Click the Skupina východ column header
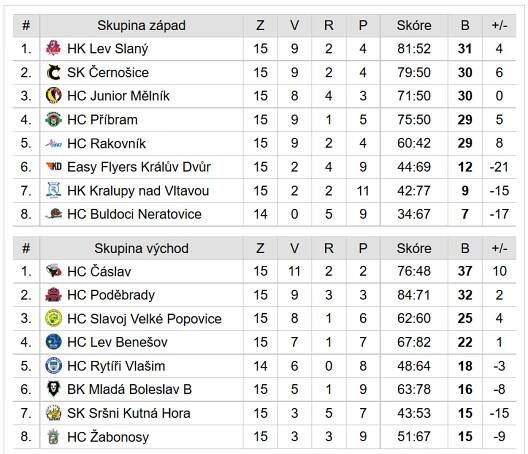Viewport: 528px width, 454px height. click(x=141, y=248)
